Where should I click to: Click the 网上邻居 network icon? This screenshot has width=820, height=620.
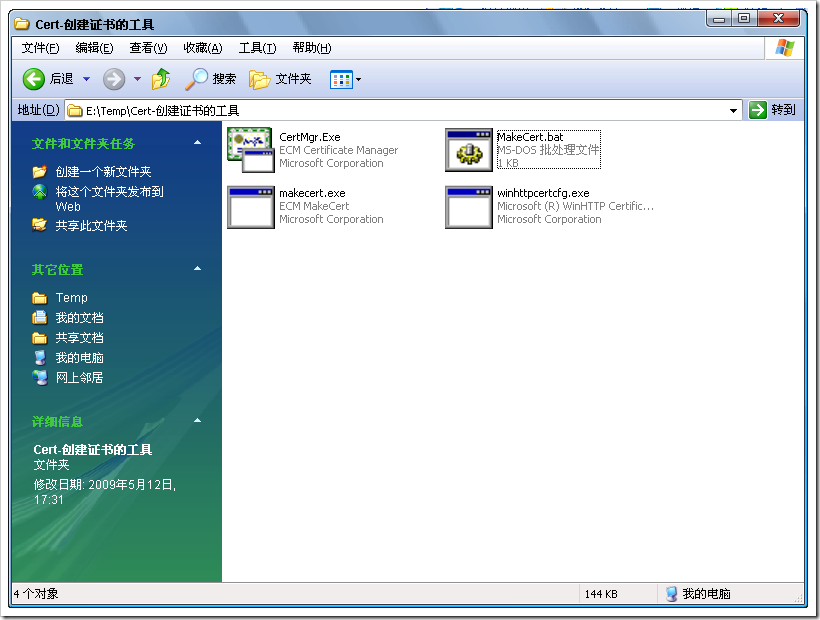40,377
